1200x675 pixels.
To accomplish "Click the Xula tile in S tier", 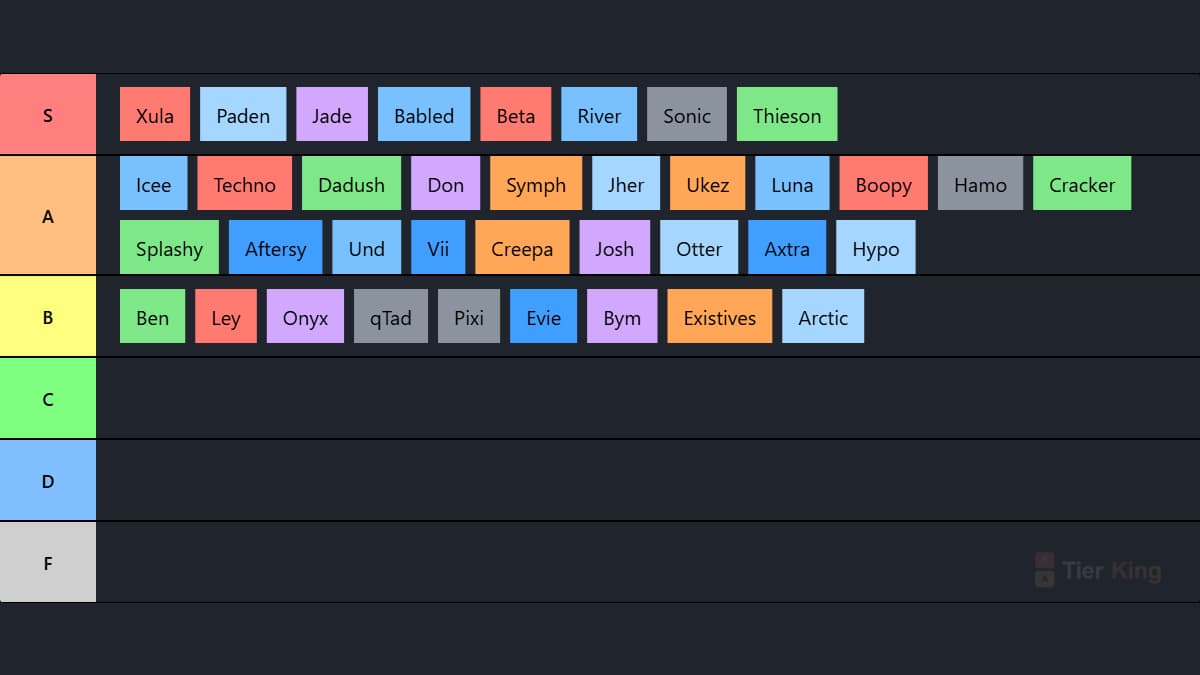I will point(155,114).
